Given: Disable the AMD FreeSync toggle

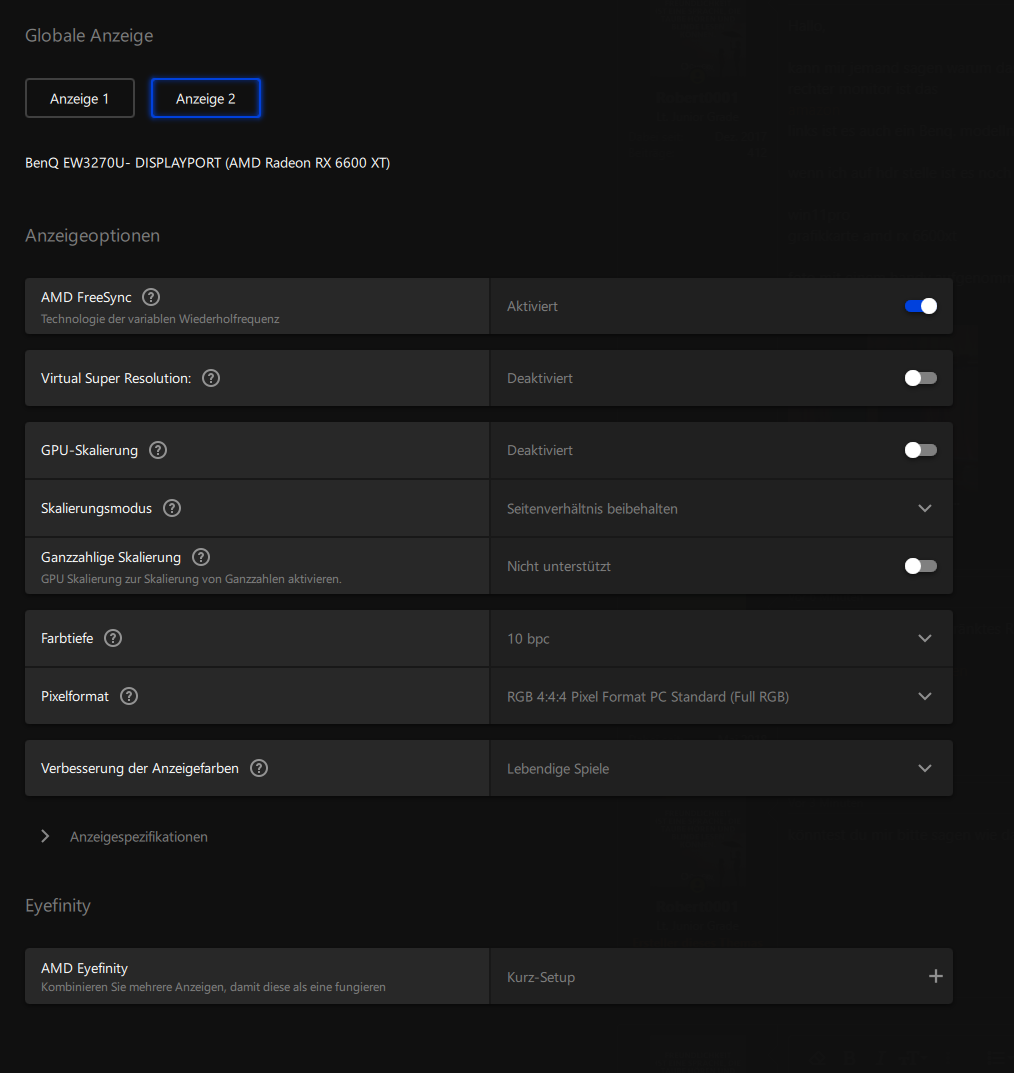Looking at the screenshot, I should point(920,306).
